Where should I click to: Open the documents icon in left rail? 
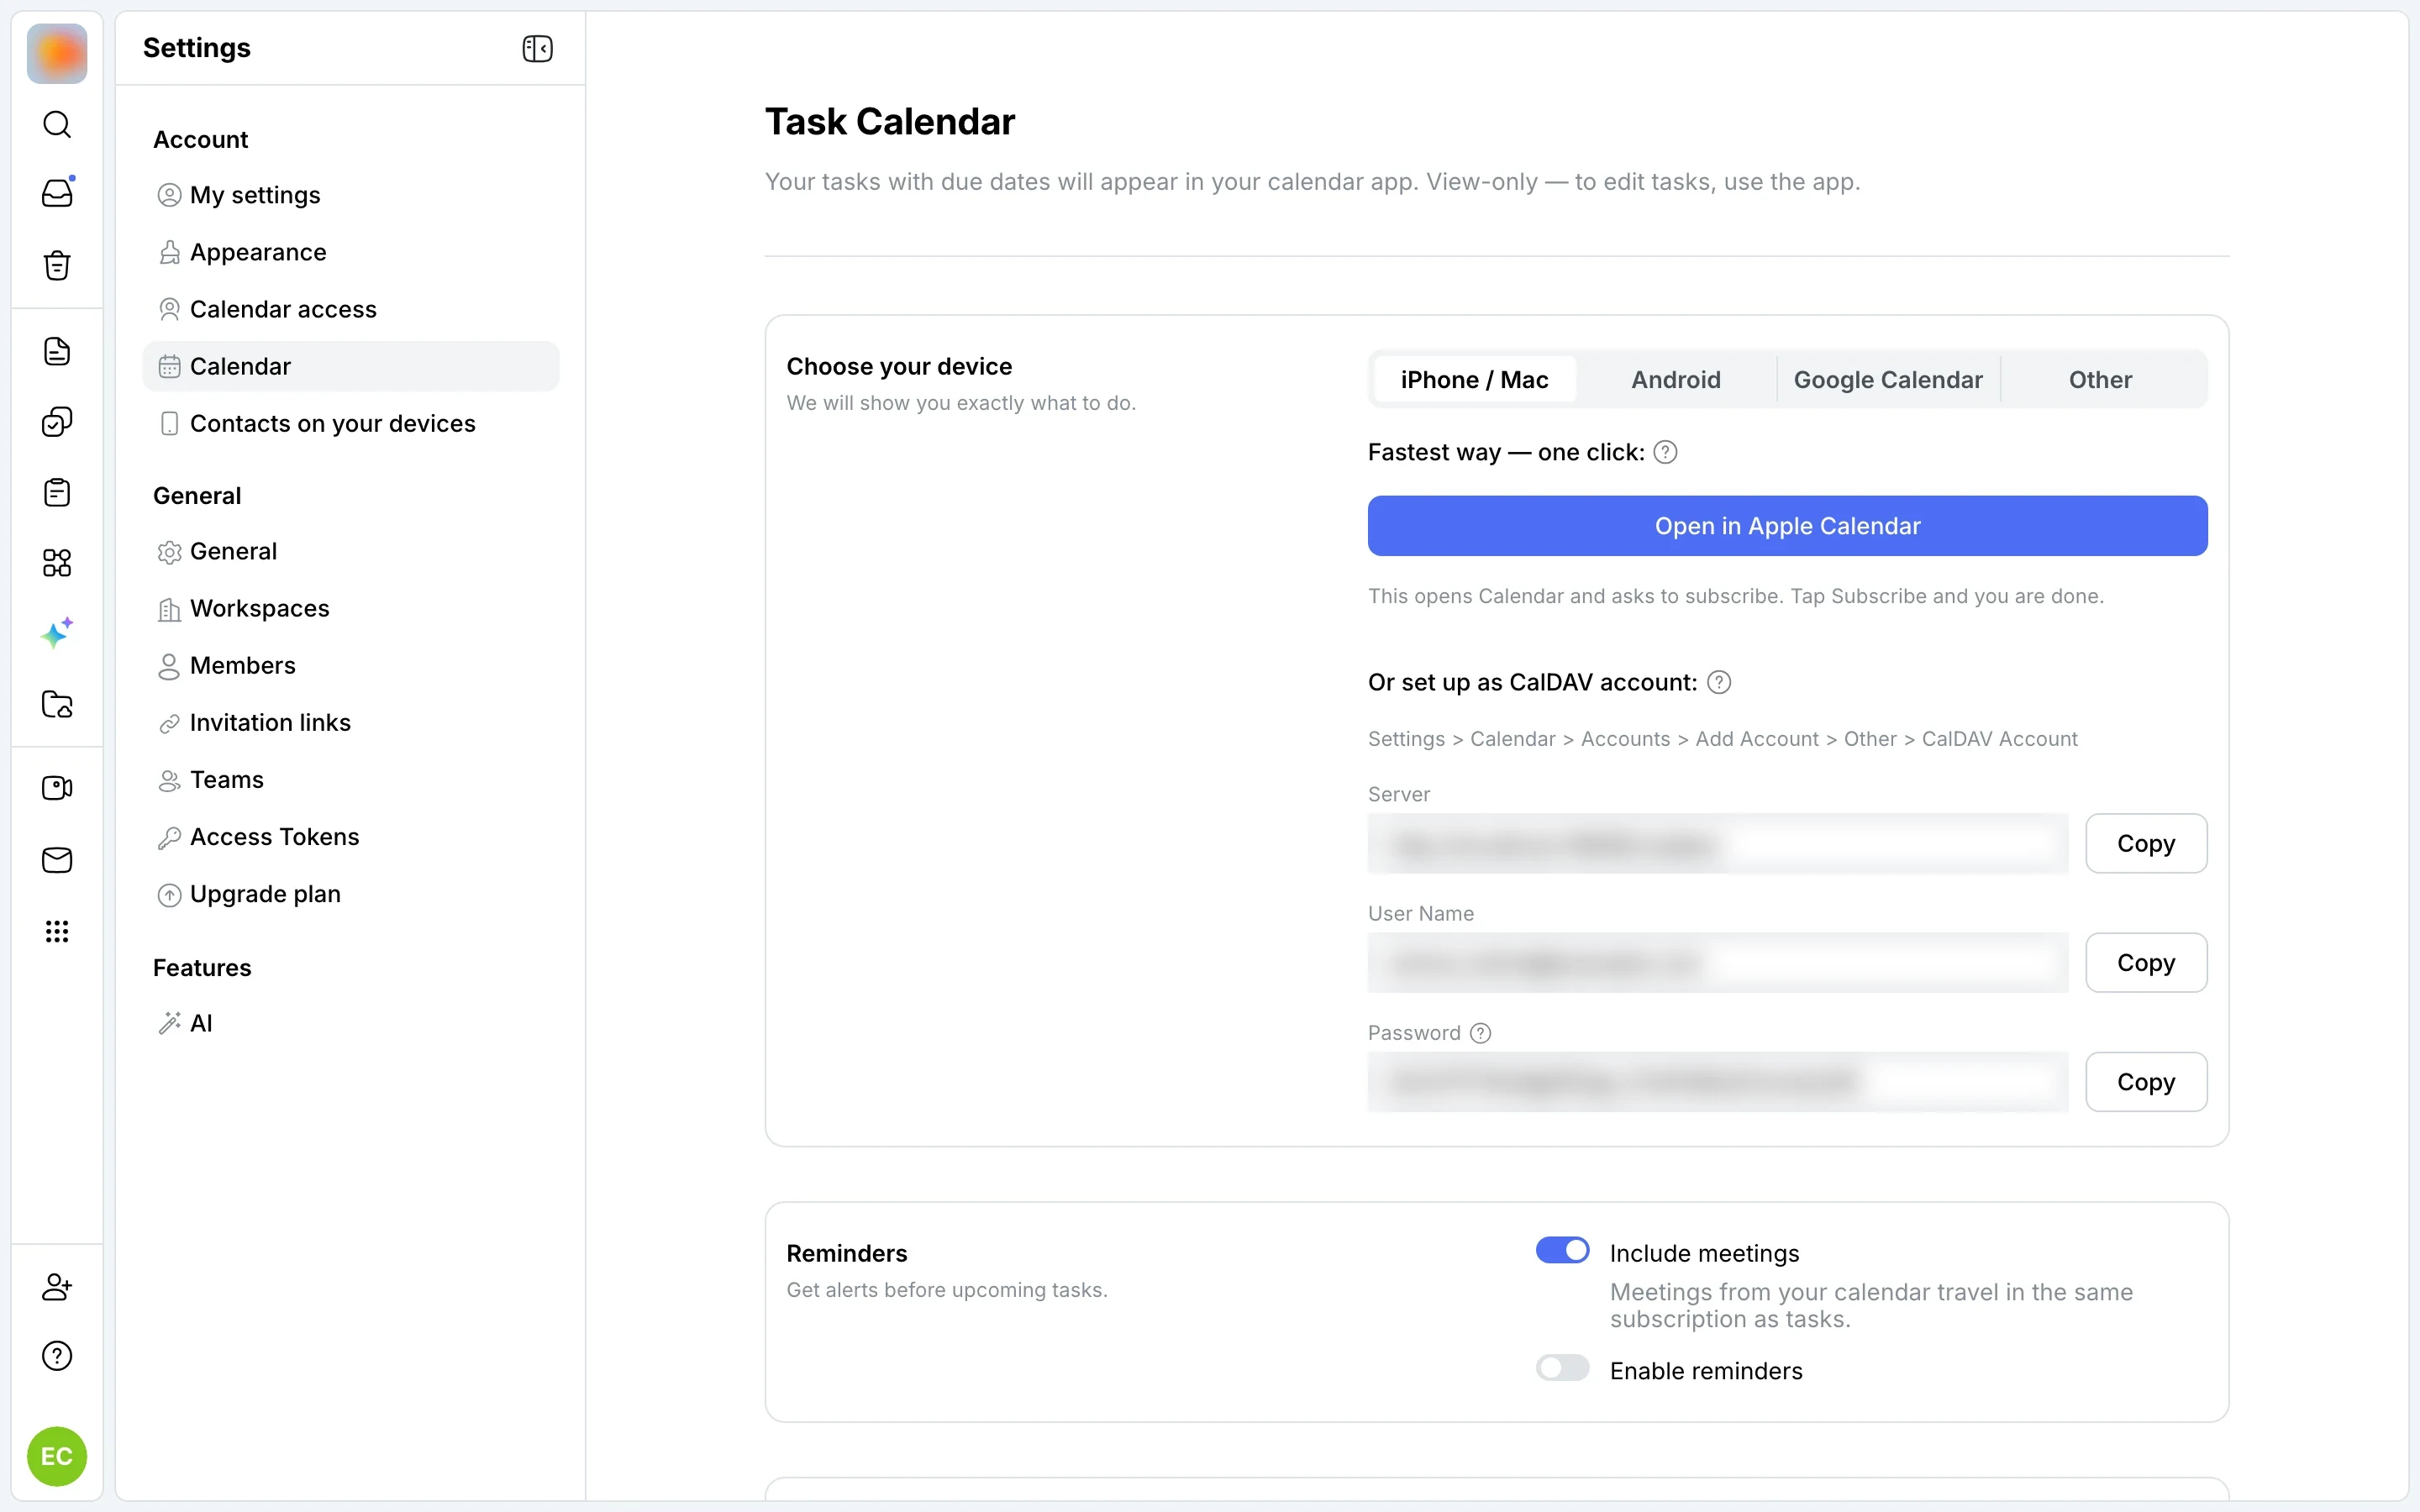(57, 351)
